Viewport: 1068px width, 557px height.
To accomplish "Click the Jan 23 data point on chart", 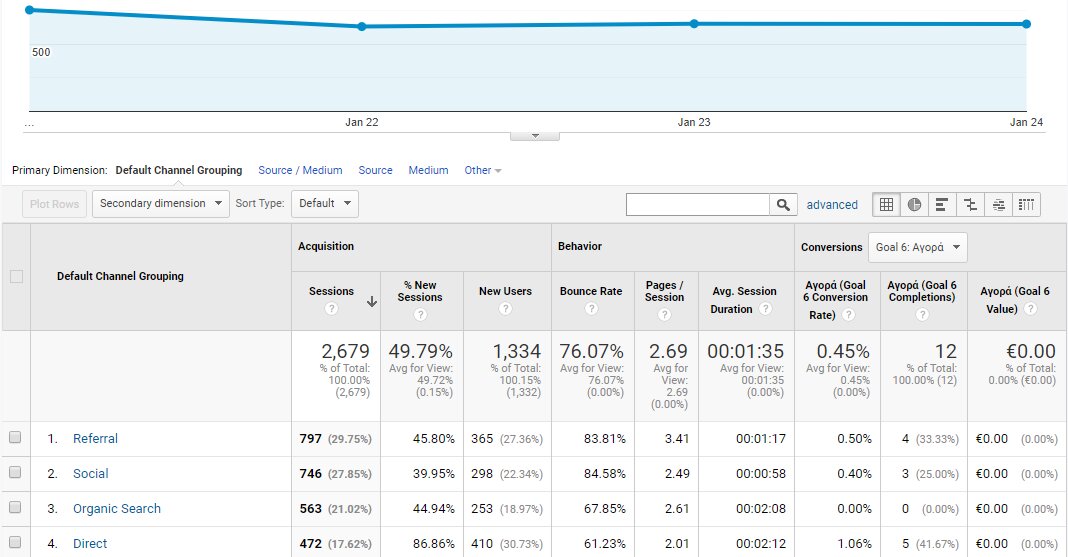I will click(694, 24).
